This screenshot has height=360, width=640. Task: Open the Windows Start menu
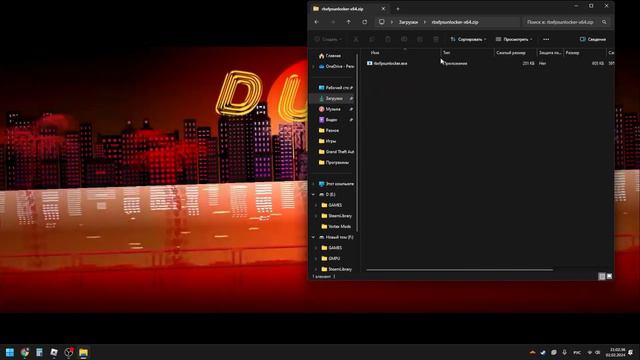pos(10,352)
